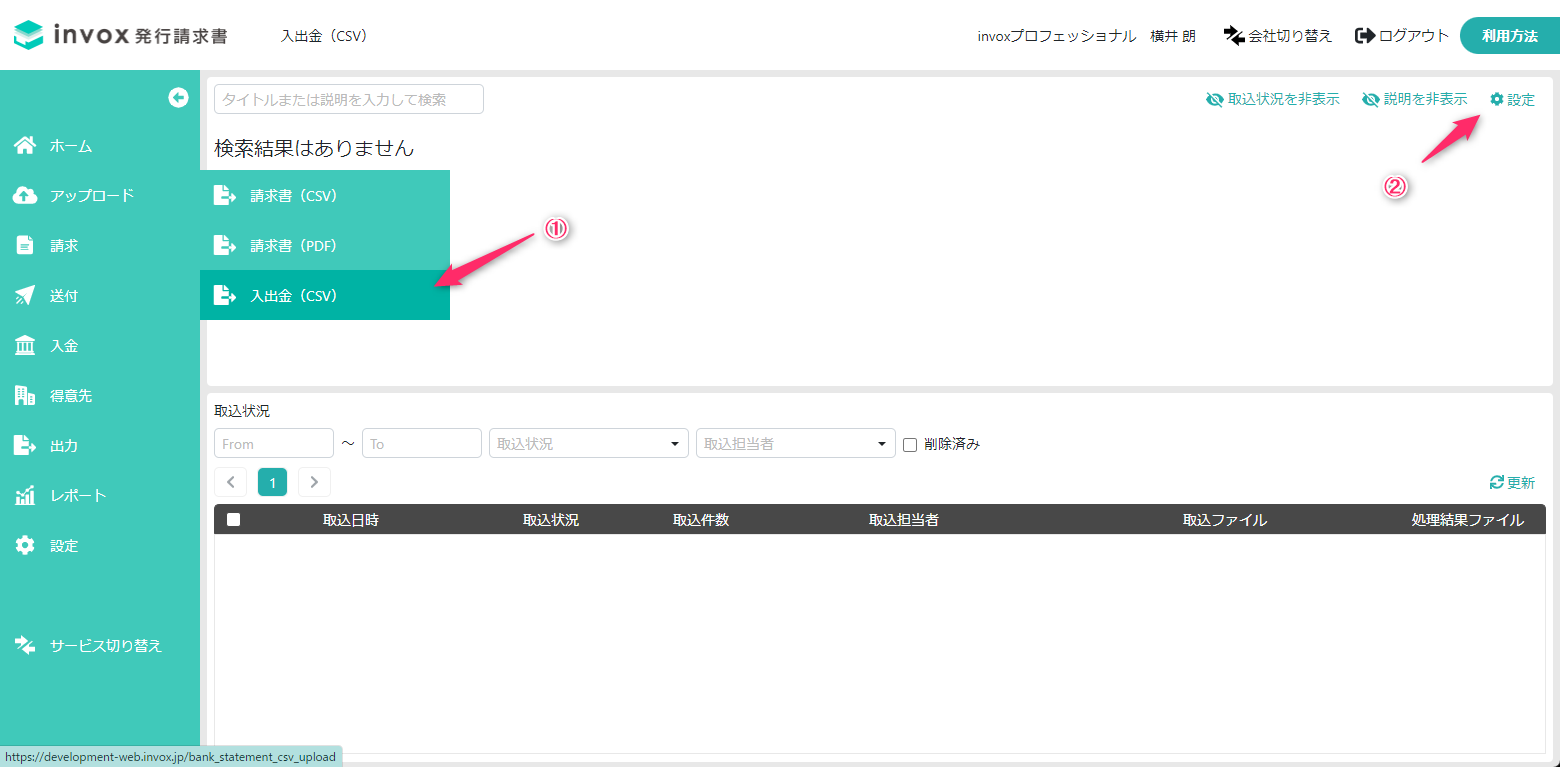Toggle the 削除済み checkbox

(x=910, y=445)
